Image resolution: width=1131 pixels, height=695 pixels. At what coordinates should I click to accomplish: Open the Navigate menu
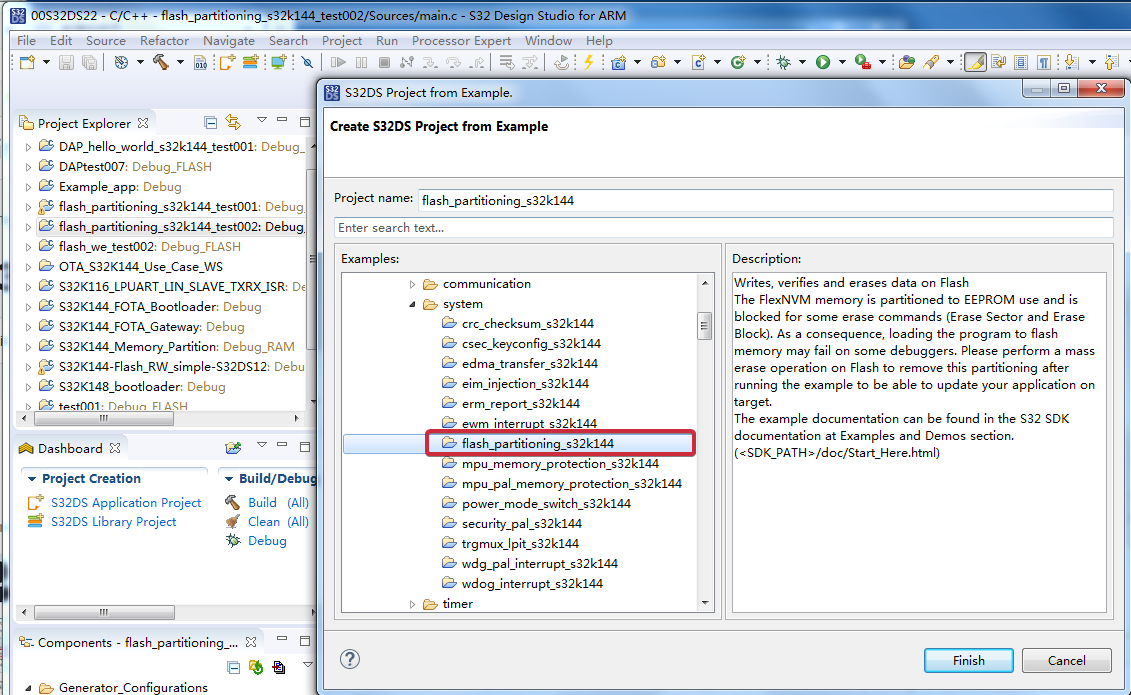(229, 40)
